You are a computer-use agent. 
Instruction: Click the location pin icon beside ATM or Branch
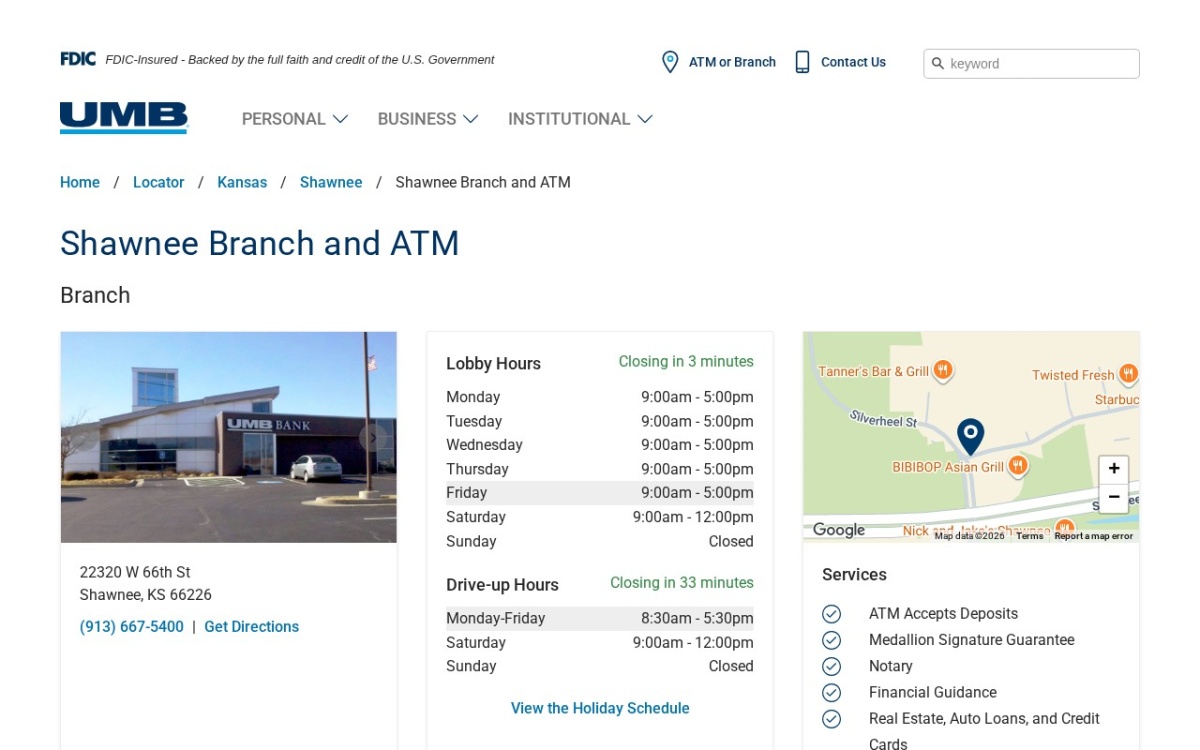670,62
